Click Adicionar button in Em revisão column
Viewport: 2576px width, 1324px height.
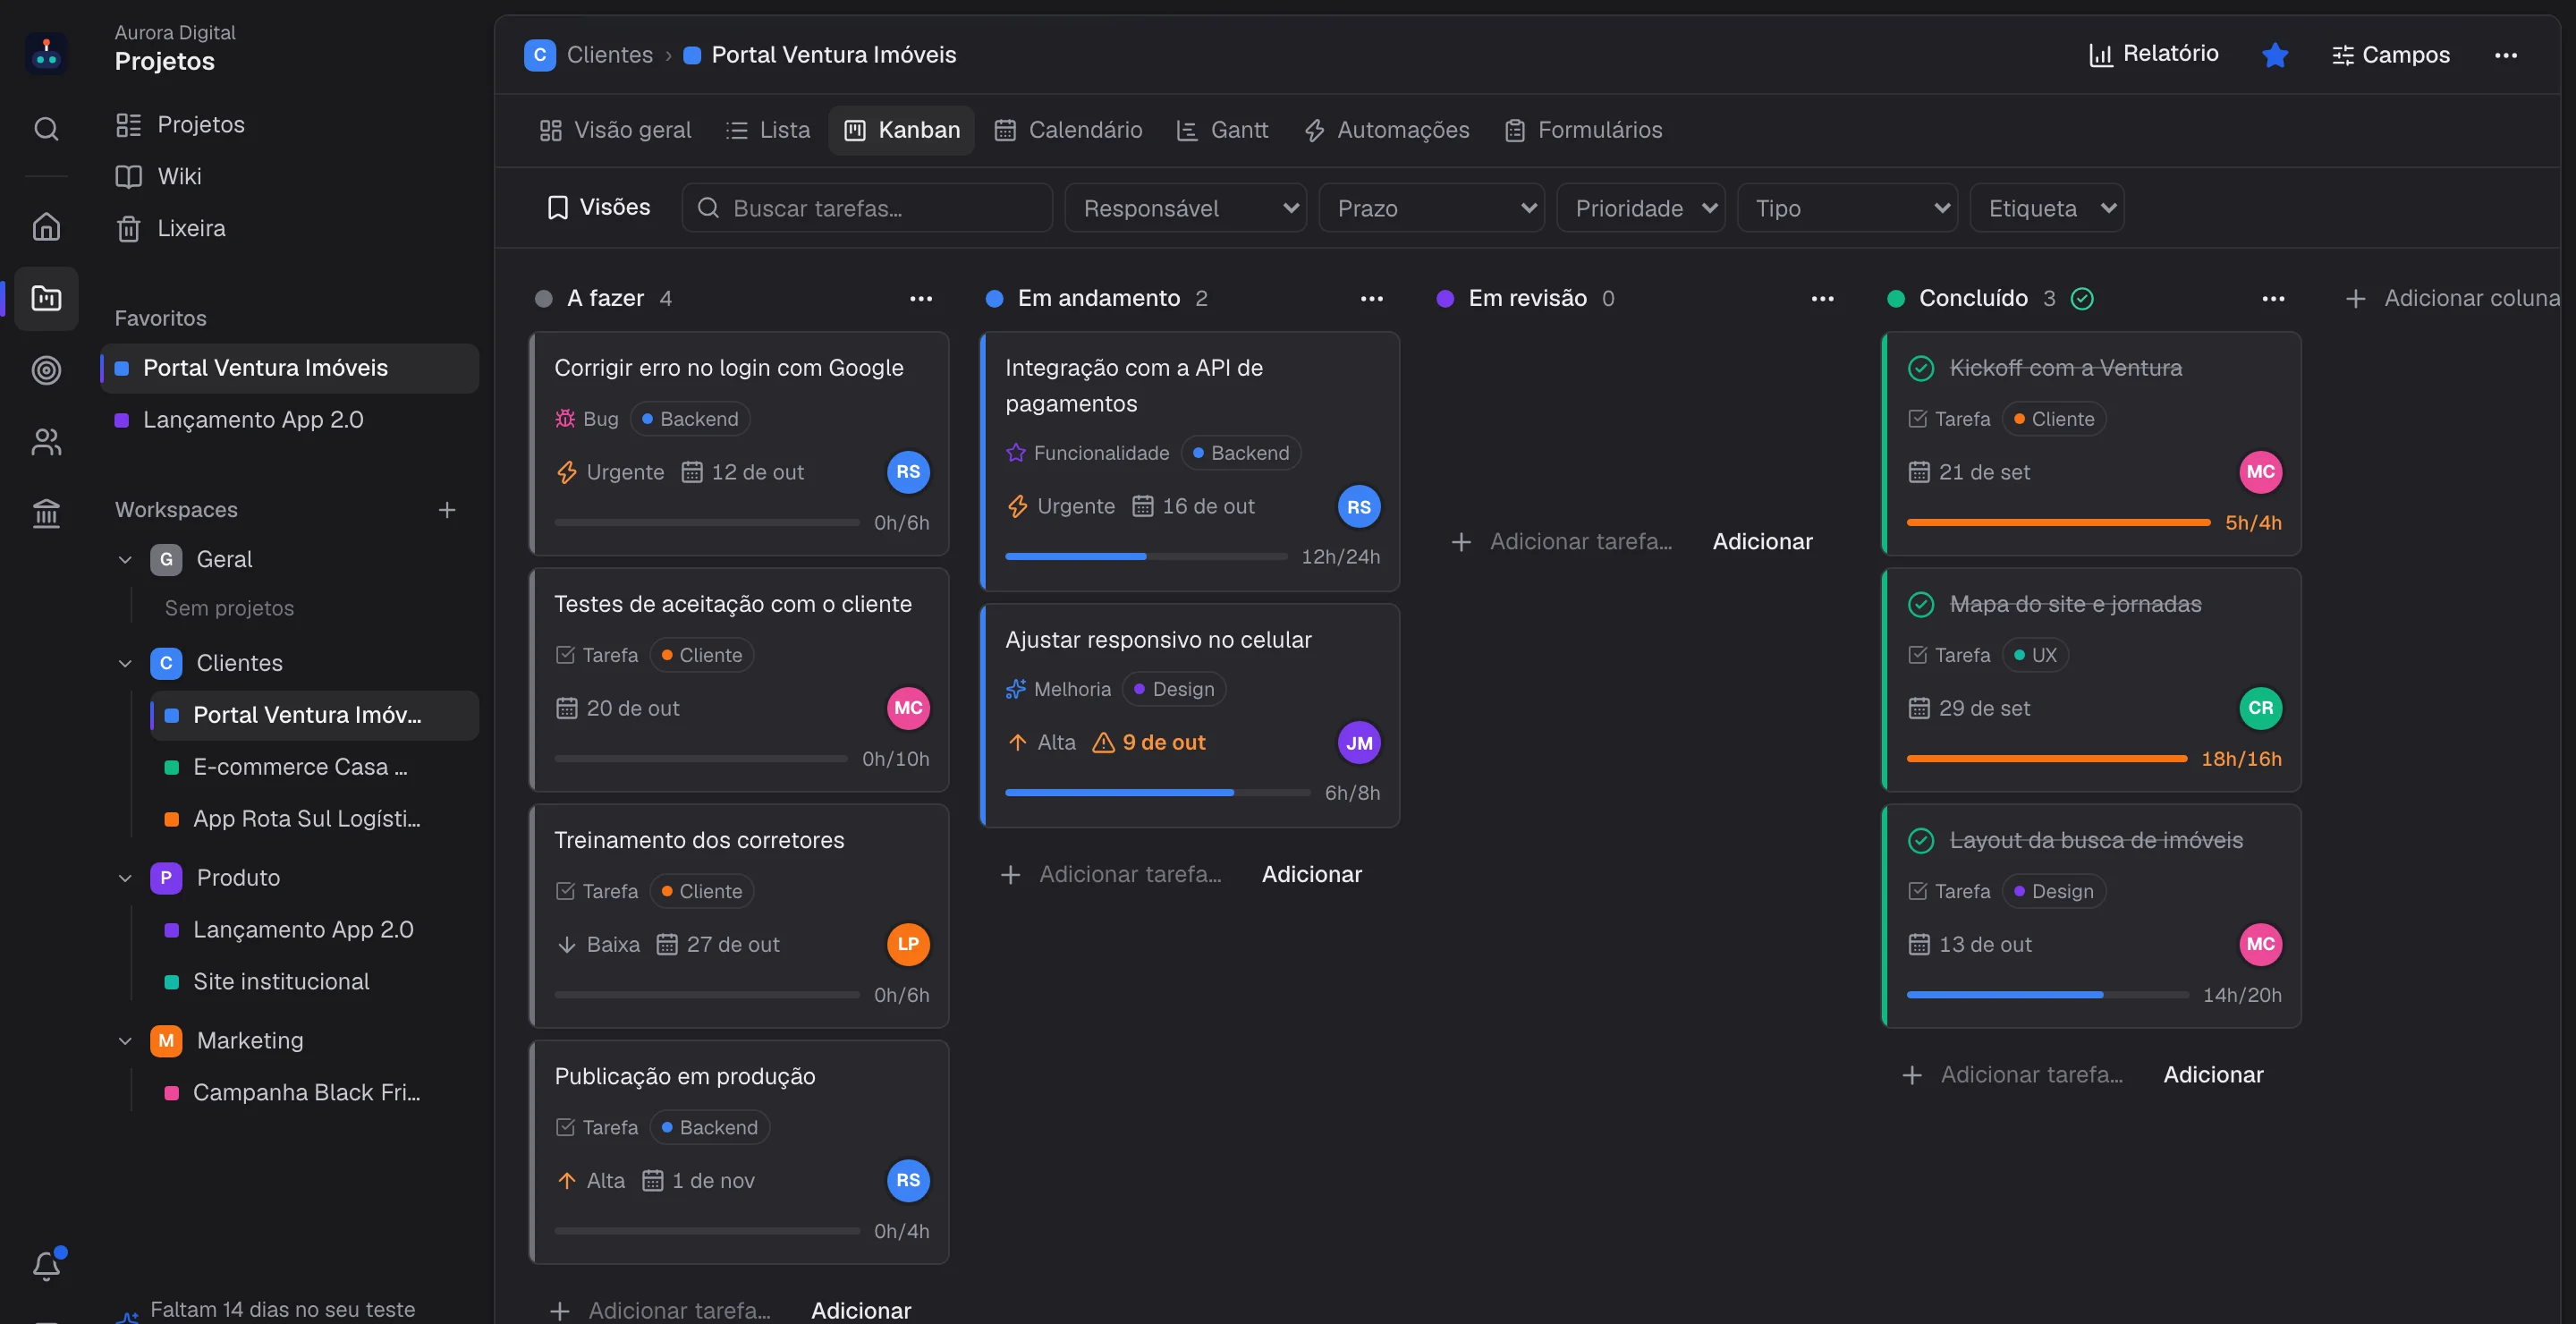[x=1762, y=541]
